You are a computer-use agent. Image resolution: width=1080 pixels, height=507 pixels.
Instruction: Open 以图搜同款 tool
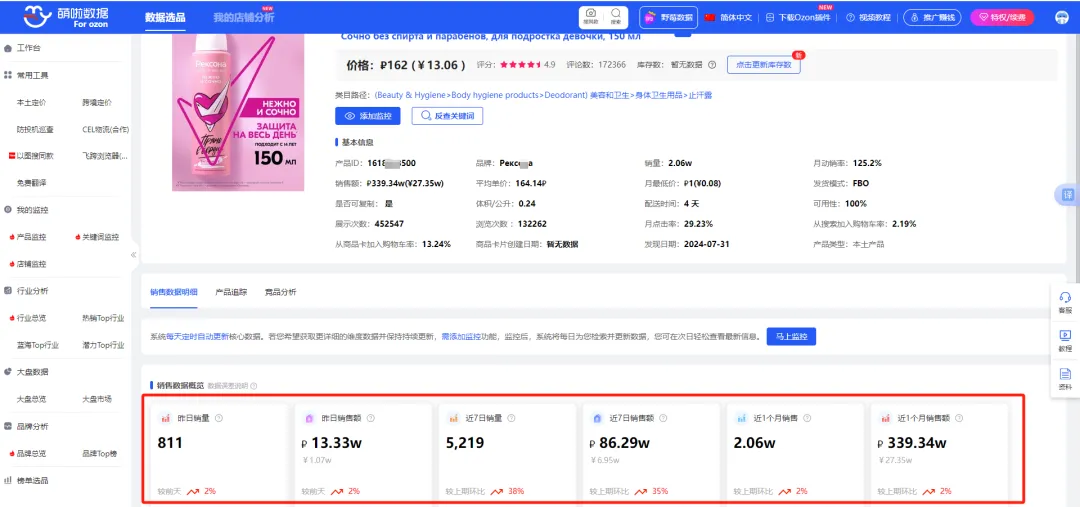31,156
